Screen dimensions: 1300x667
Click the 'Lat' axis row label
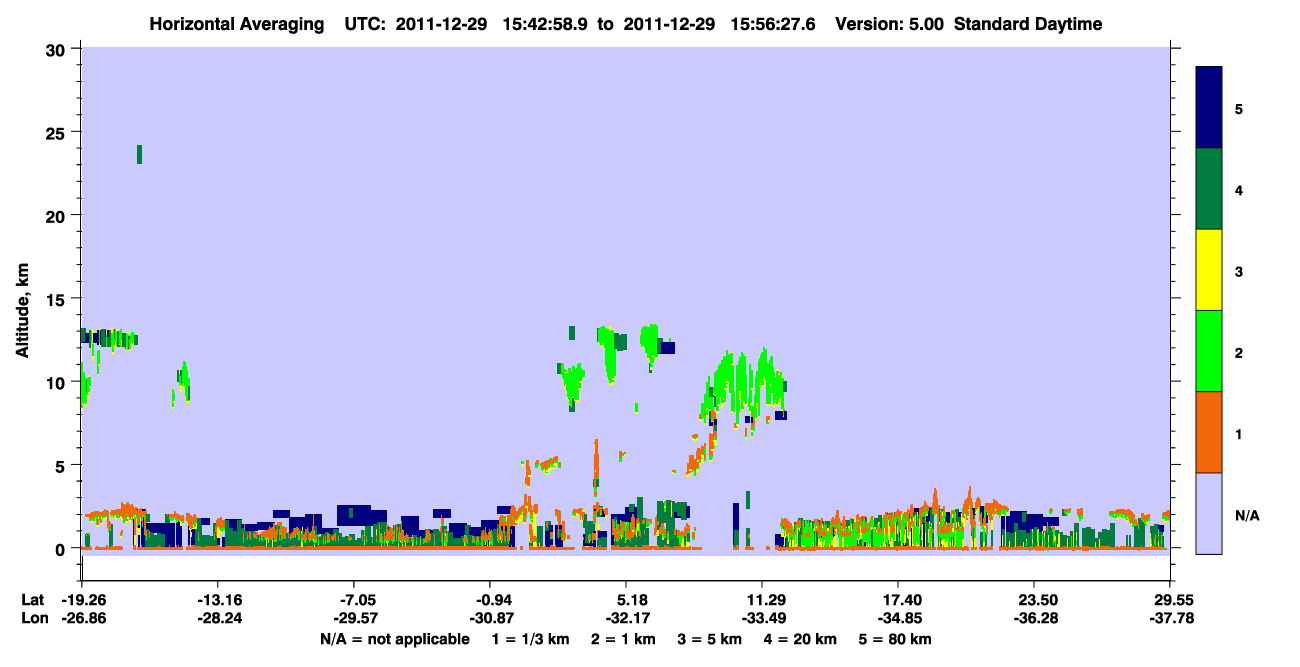pyautogui.click(x=32, y=600)
